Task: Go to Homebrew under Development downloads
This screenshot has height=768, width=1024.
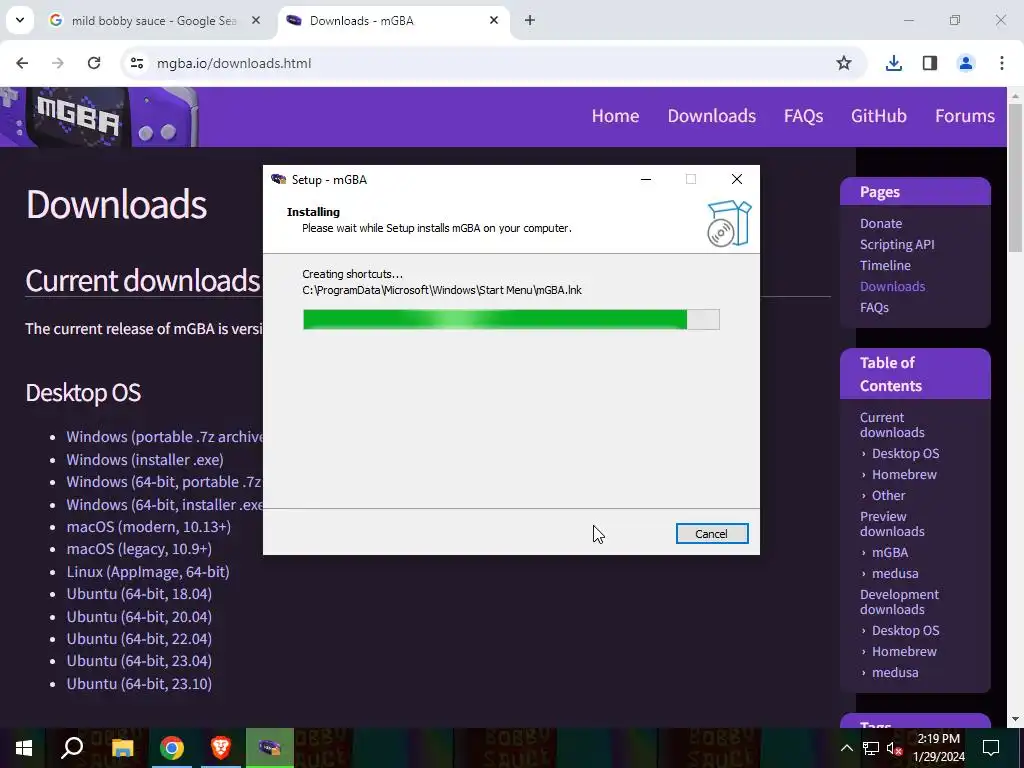Action: point(904,651)
